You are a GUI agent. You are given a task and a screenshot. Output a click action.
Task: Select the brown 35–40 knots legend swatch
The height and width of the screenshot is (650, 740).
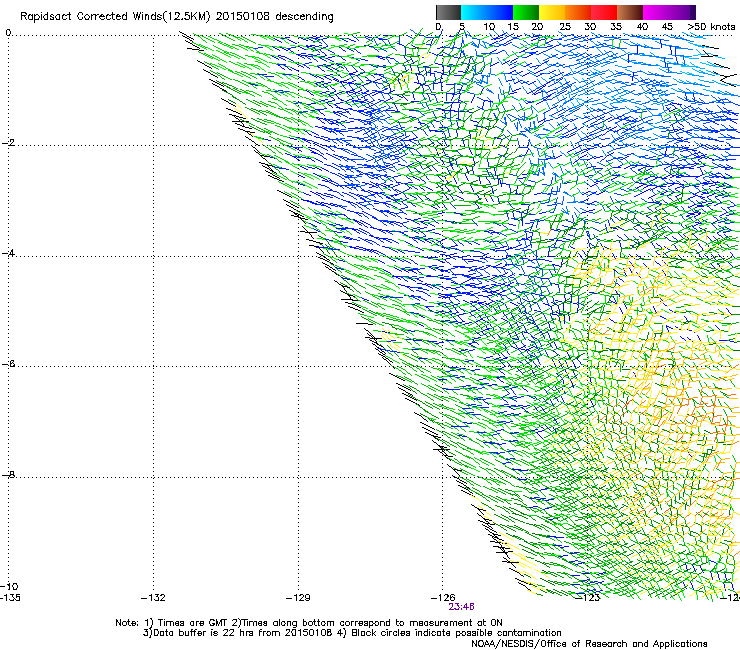point(630,12)
